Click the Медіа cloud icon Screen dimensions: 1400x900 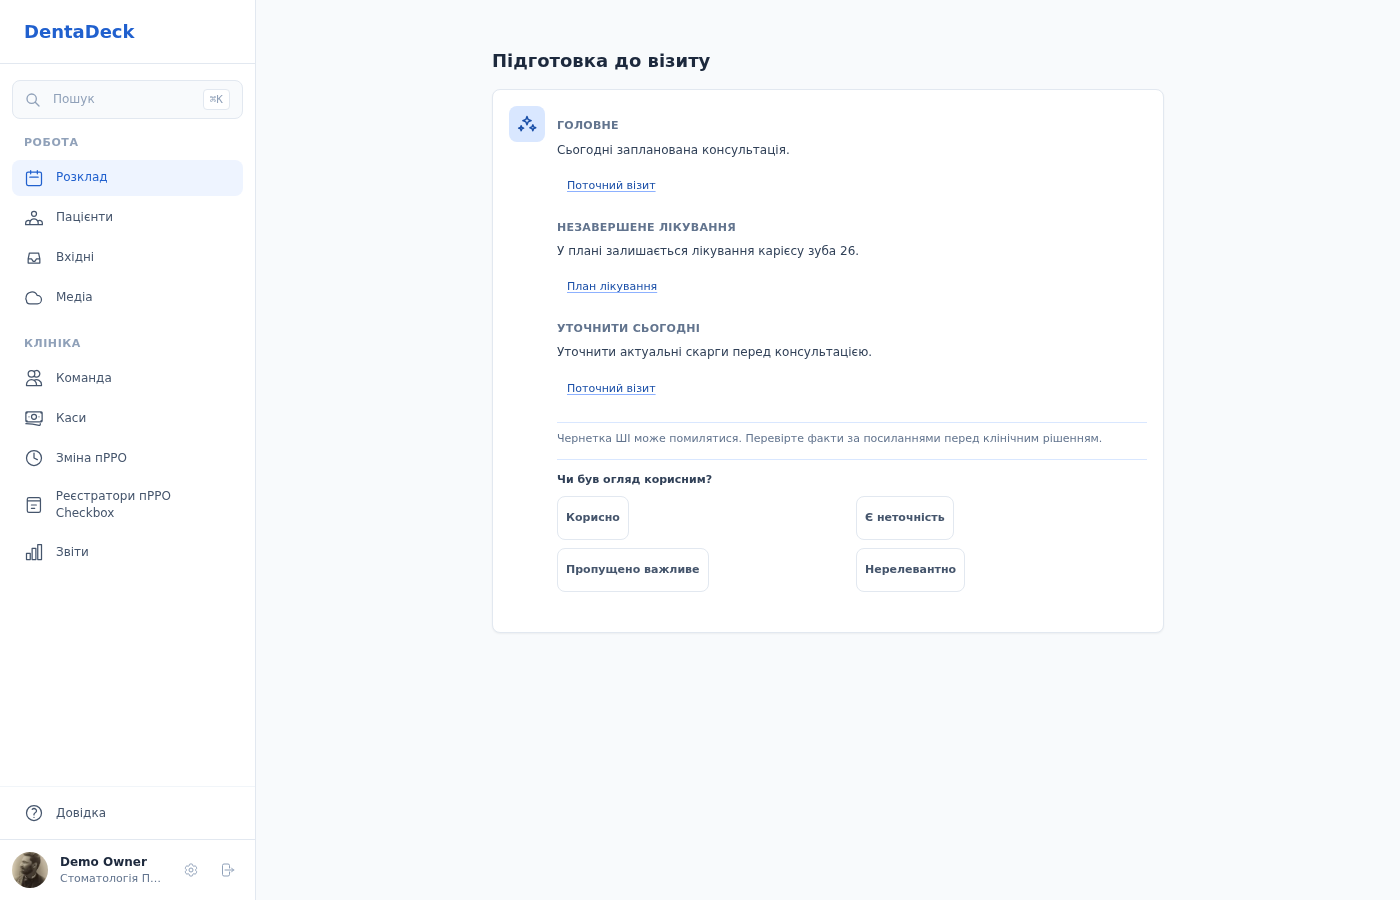pyautogui.click(x=34, y=298)
